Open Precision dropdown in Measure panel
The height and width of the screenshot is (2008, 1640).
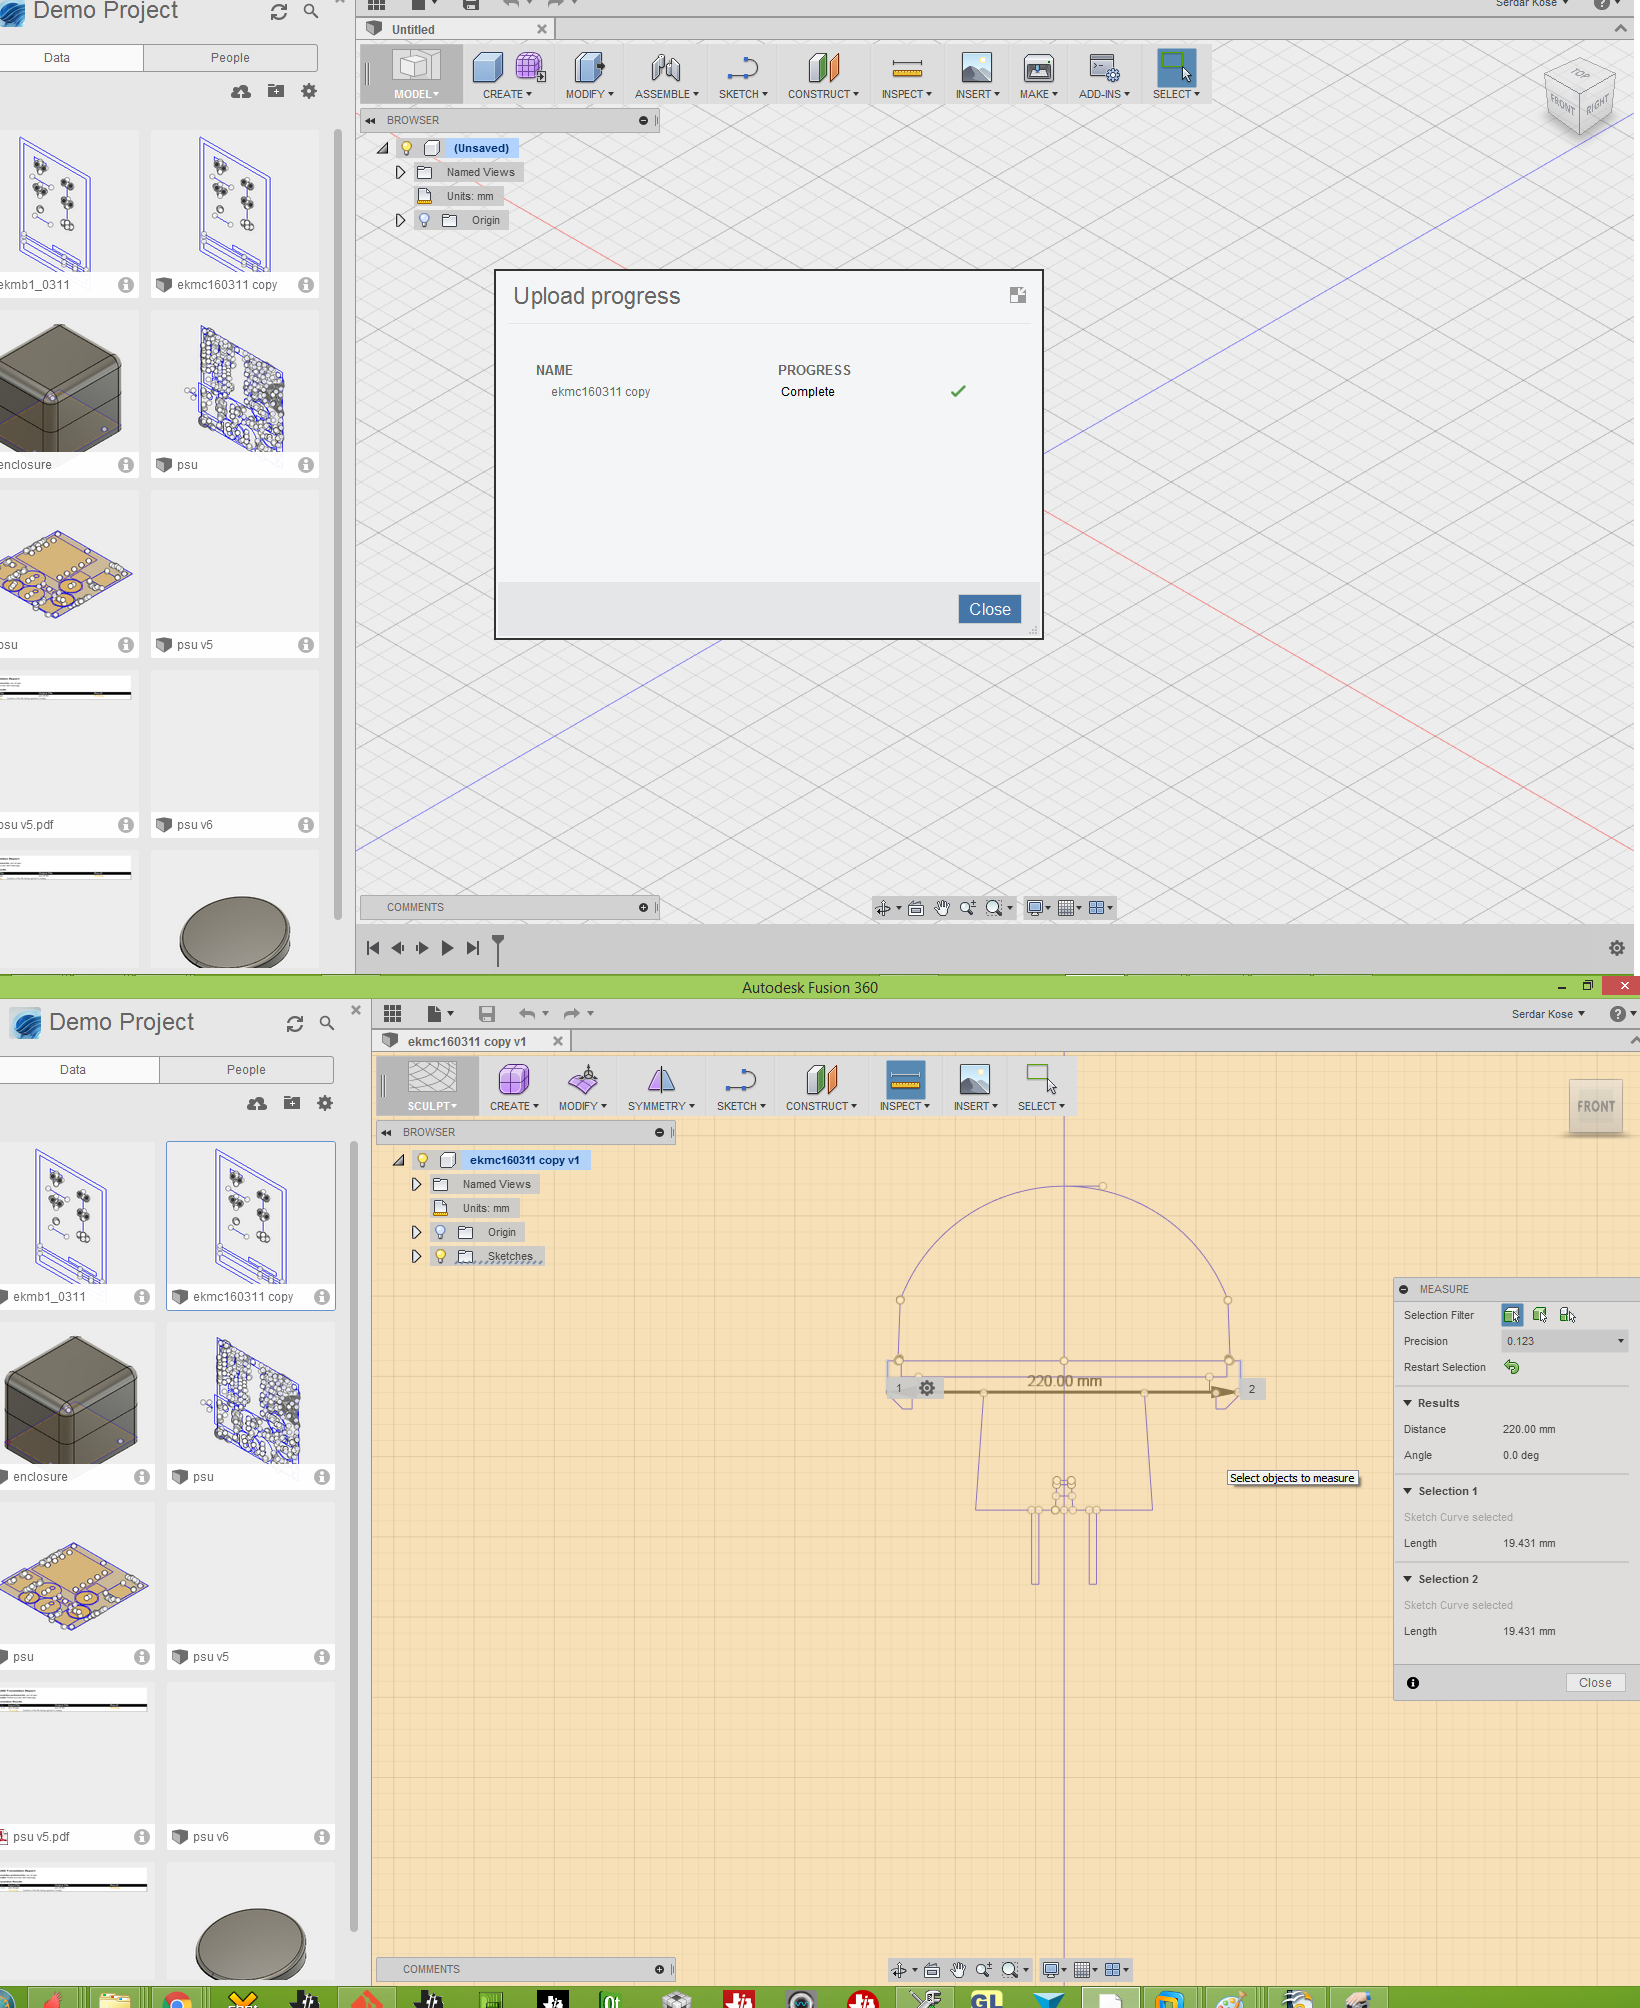pyautogui.click(x=1565, y=1341)
